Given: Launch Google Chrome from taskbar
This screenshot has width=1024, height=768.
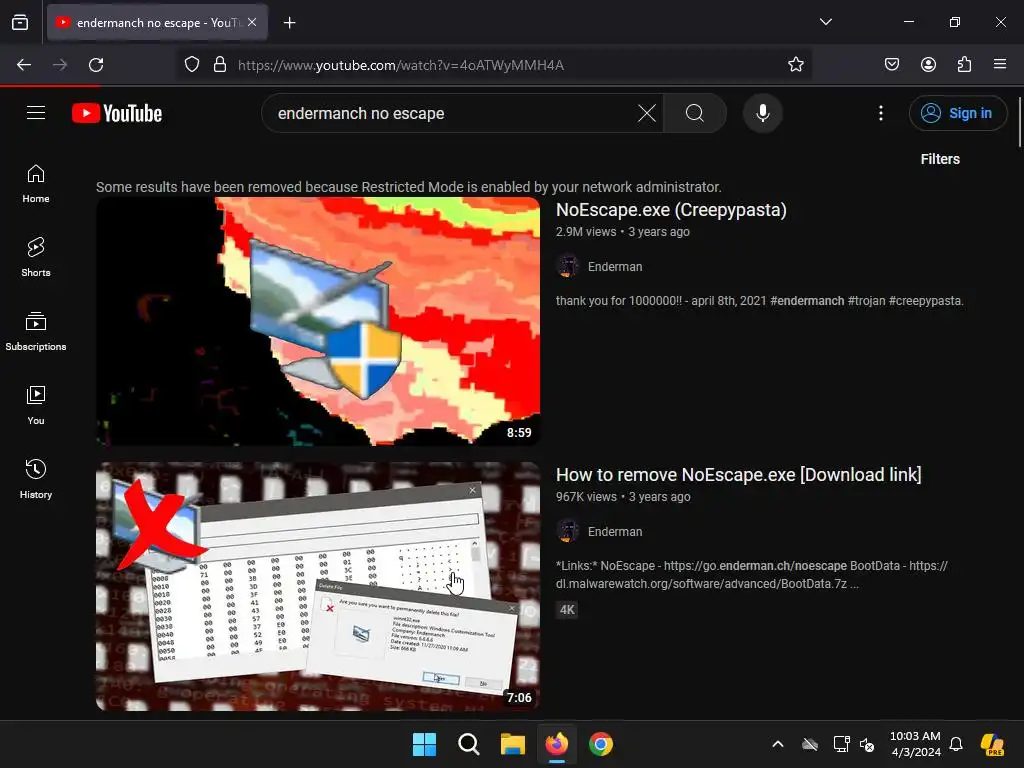Looking at the screenshot, I should point(601,744).
